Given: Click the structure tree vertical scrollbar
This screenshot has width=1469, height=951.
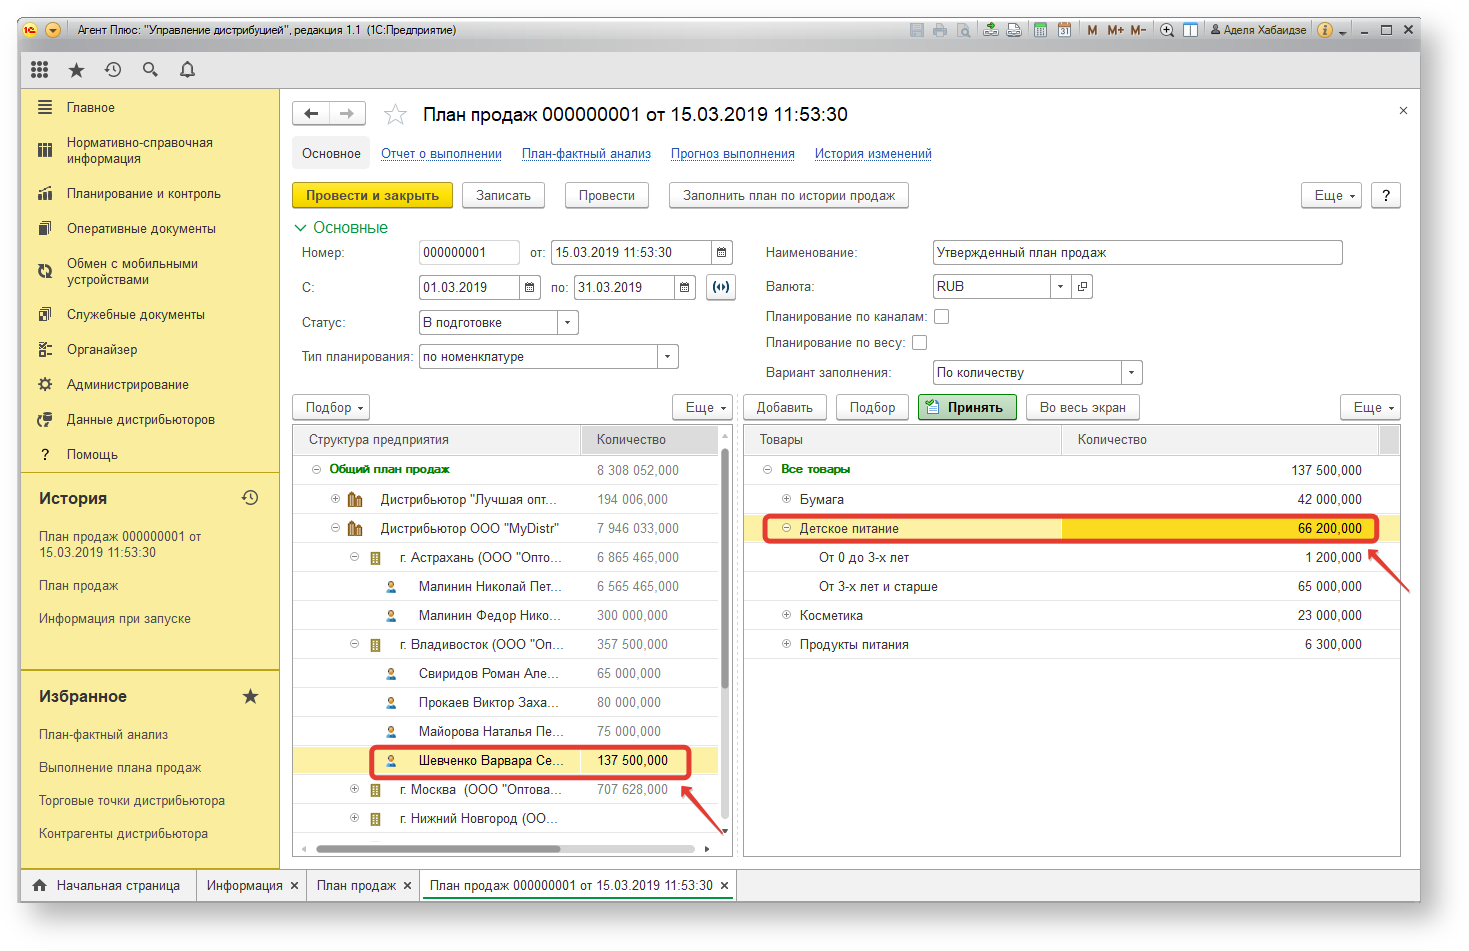Looking at the screenshot, I should pos(725,568).
